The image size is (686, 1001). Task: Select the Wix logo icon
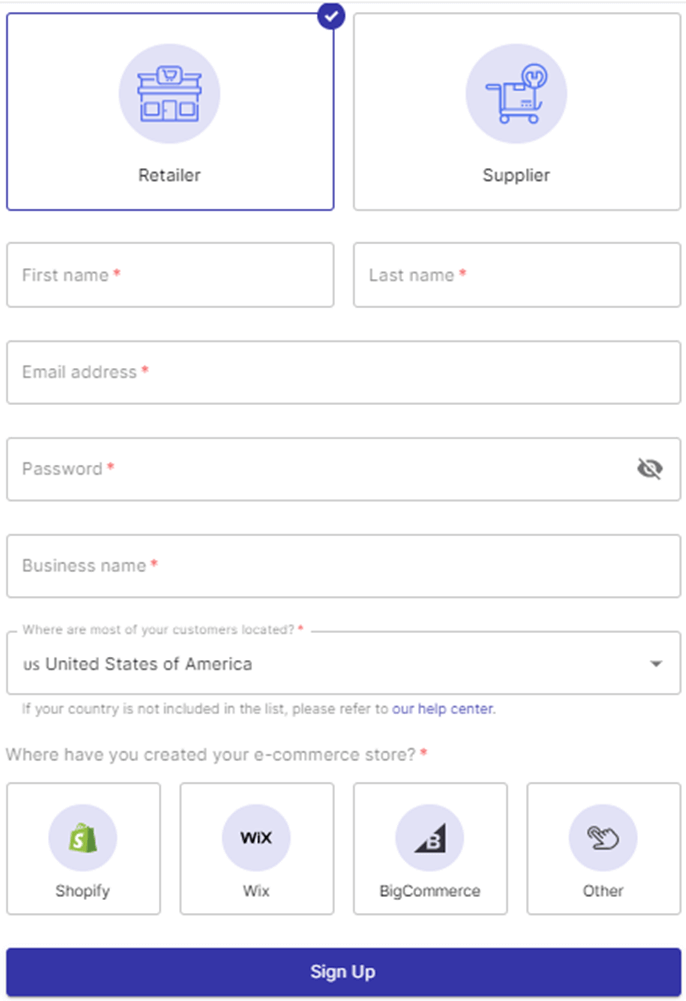256,838
